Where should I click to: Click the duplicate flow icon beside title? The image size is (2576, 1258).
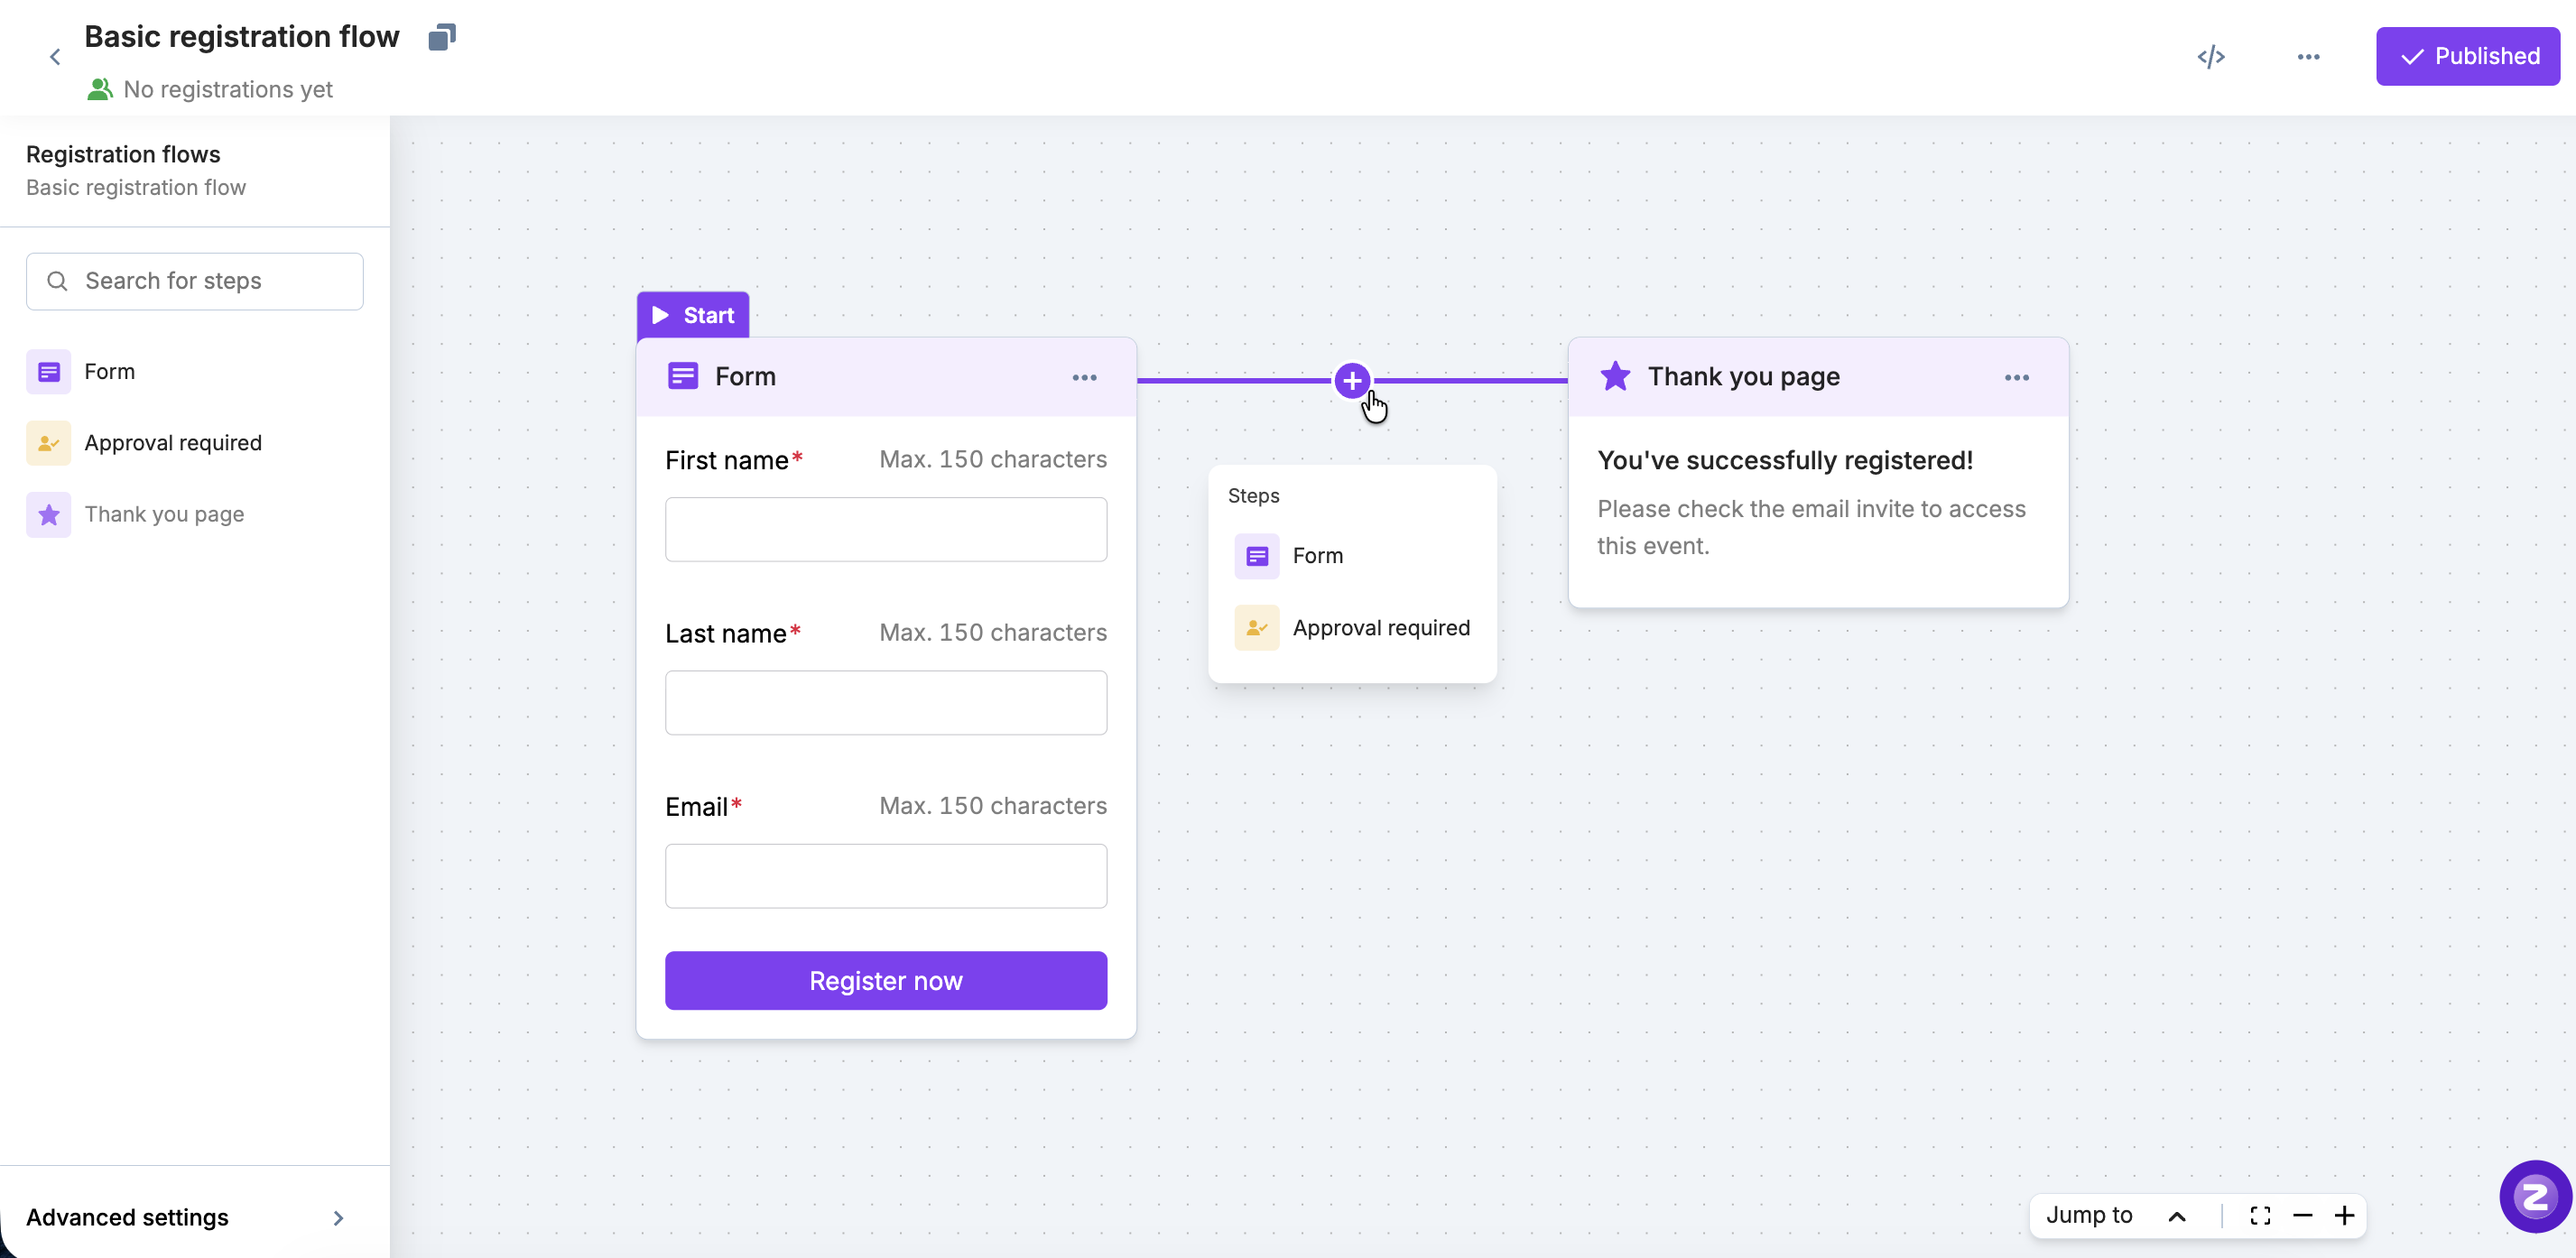click(441, 37)
